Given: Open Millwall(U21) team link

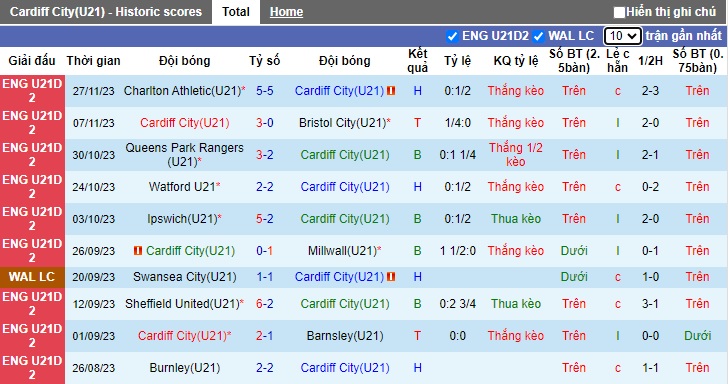Looking at the screenshot, I should [343, 251].
